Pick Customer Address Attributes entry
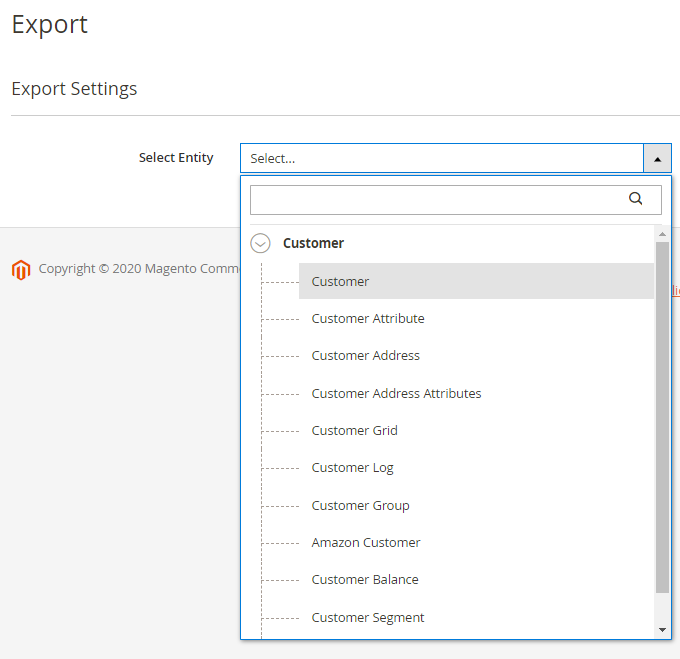Screen dimensions: 680x659 tap(396, 394)
